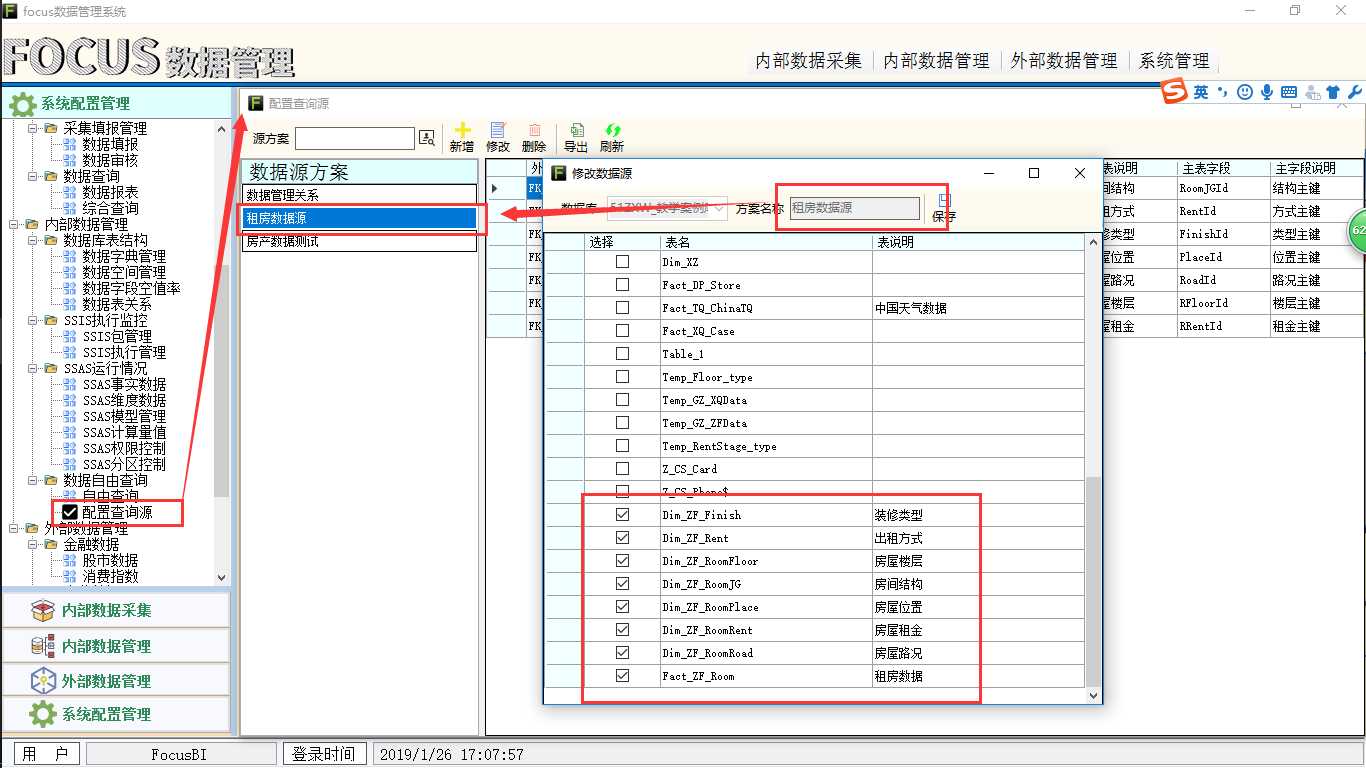The image size is (1366, 768).
Task: Select the 数据填报 tree item
Action: click(110, 144)
